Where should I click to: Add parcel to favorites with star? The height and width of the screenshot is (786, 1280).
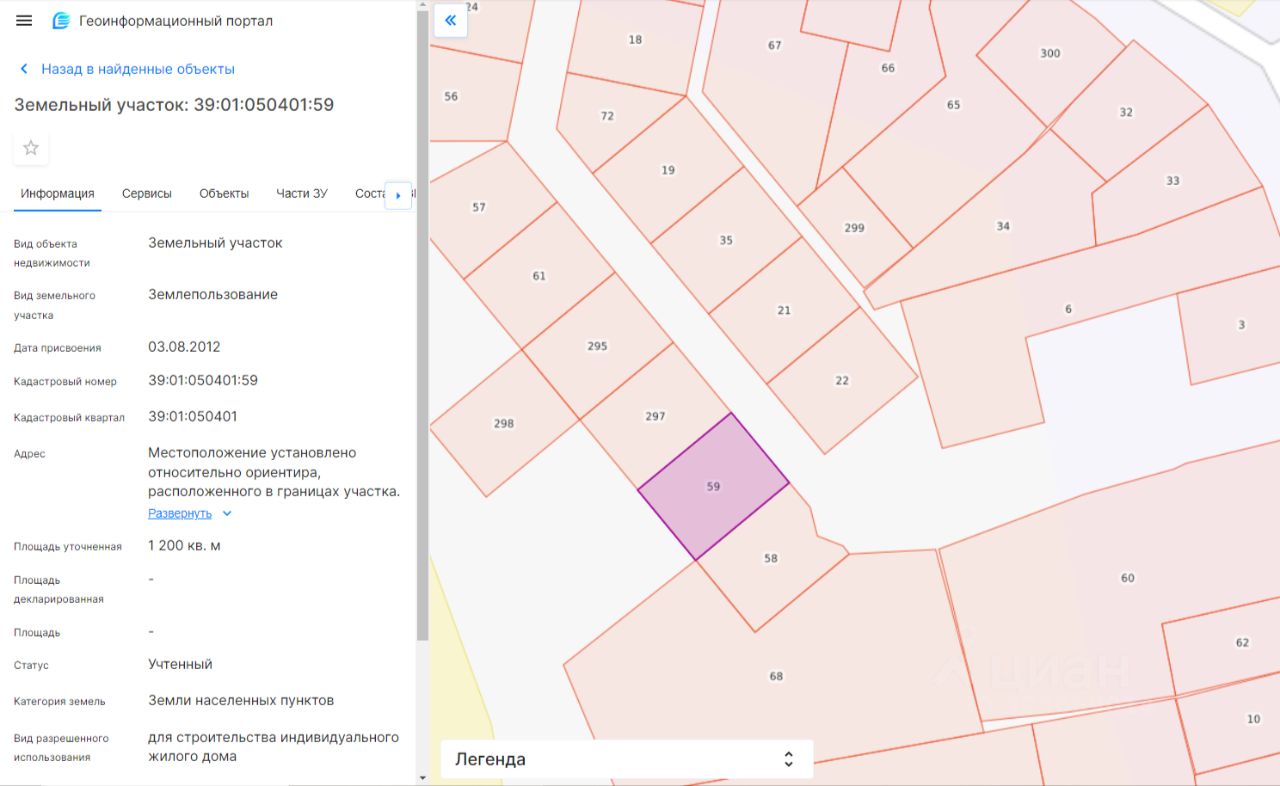[31, 148]
